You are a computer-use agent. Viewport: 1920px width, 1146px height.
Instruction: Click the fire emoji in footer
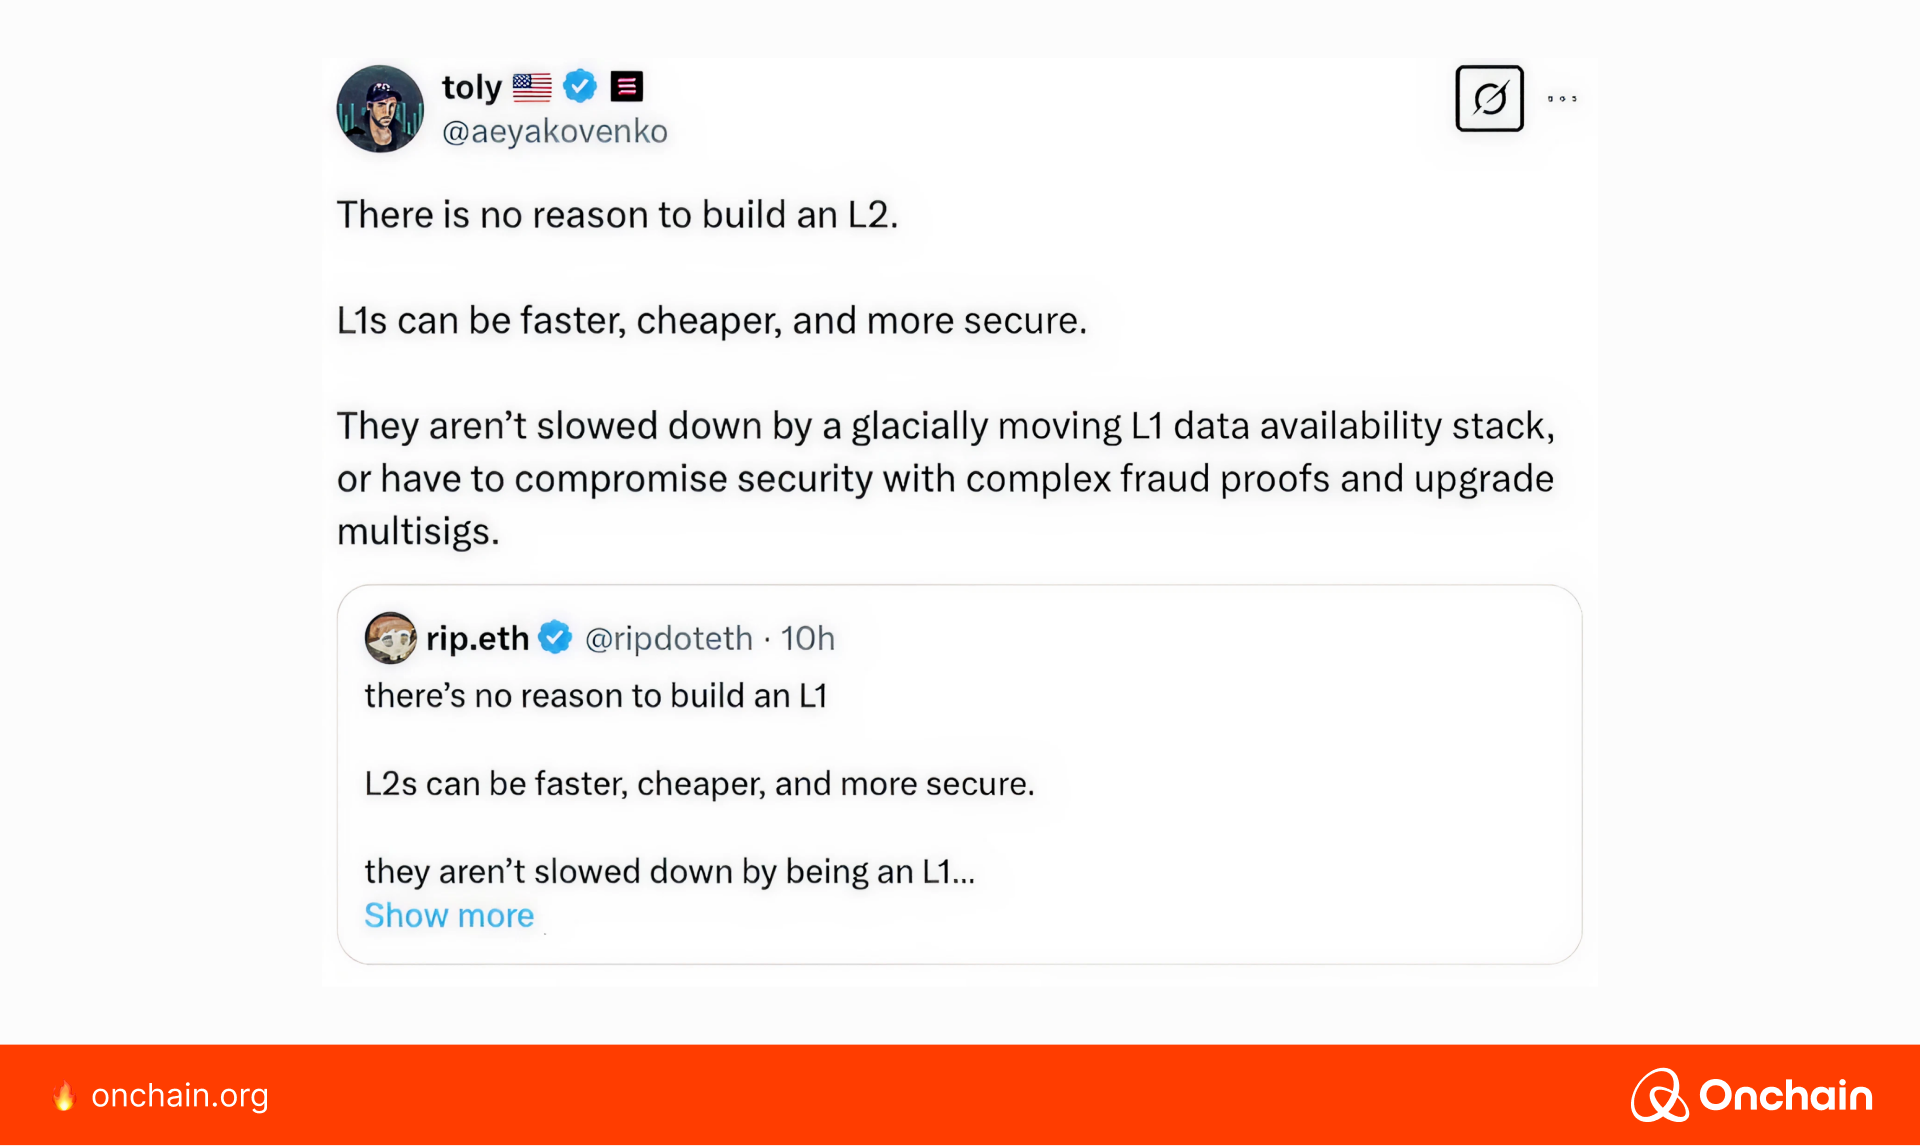pos(64,1096)
